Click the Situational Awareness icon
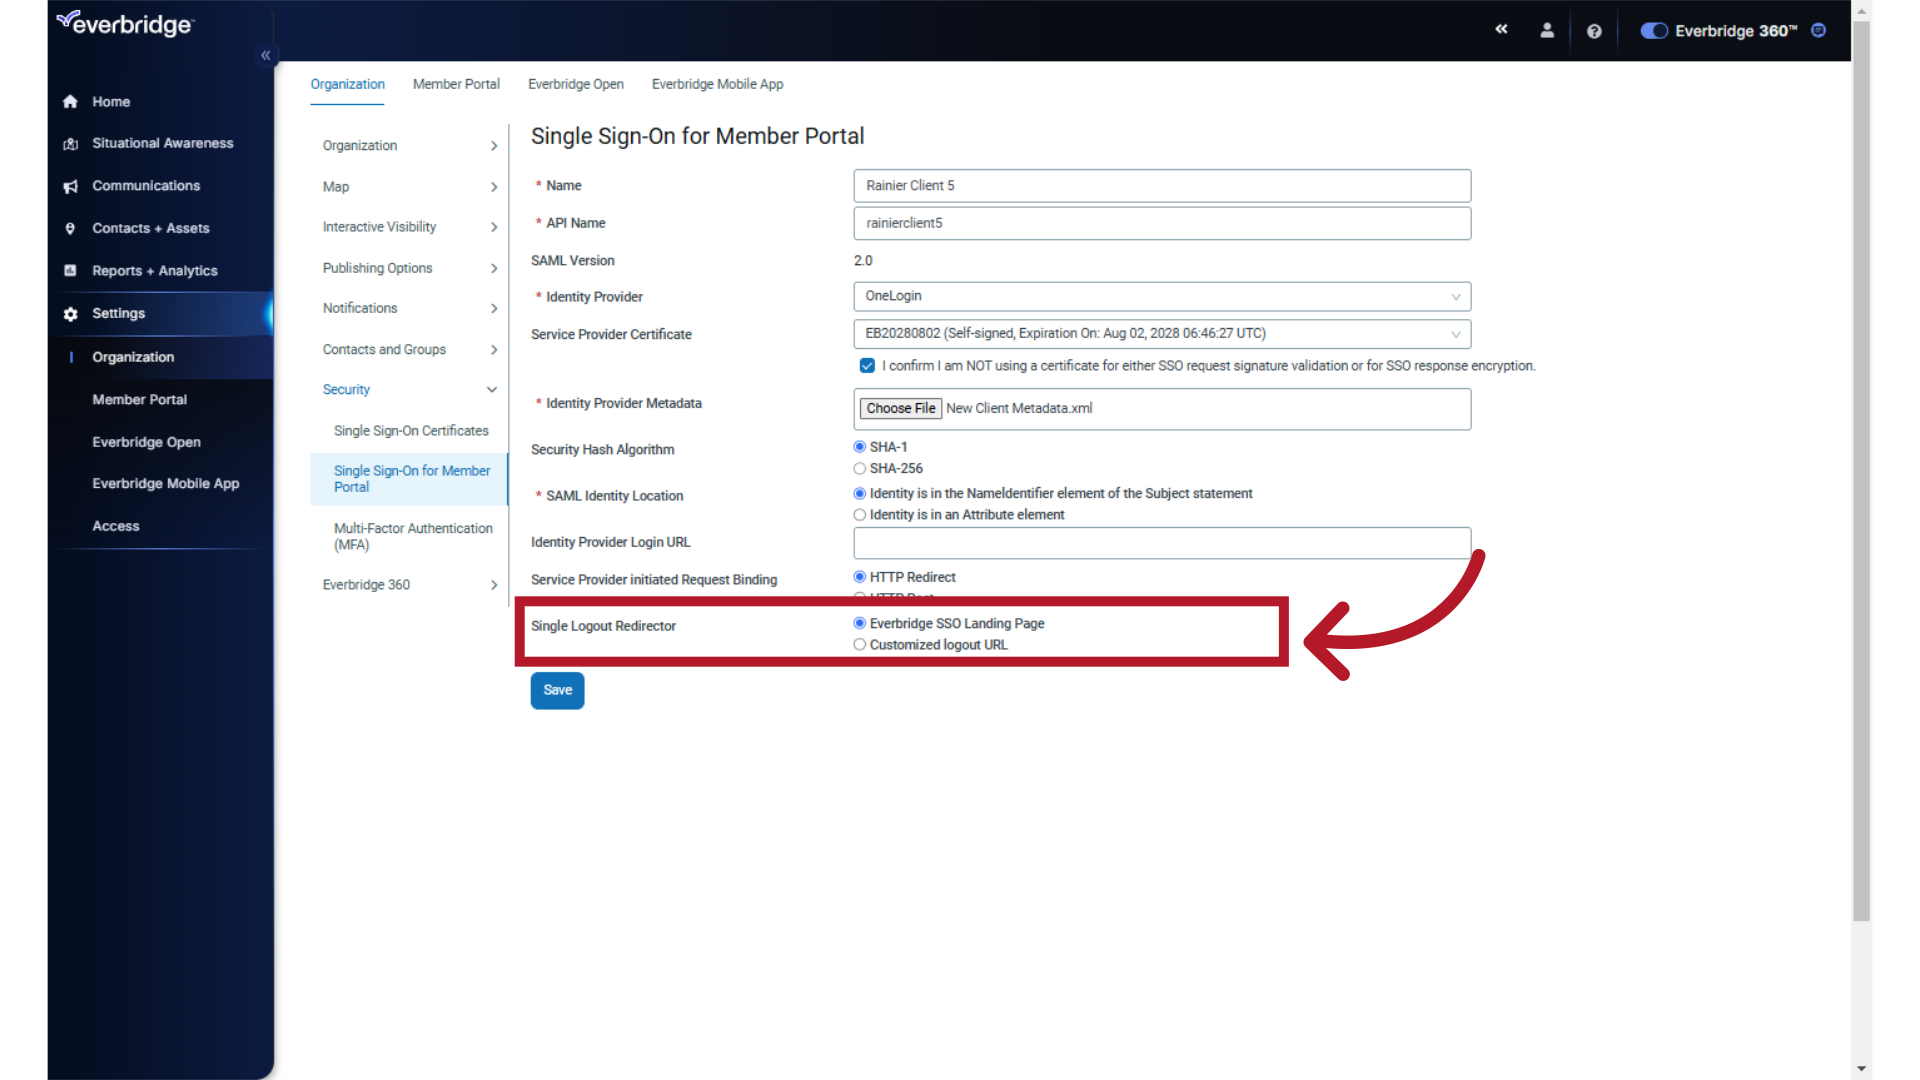Viewport: 1920px width, 1080px height. tap(71, 142)
